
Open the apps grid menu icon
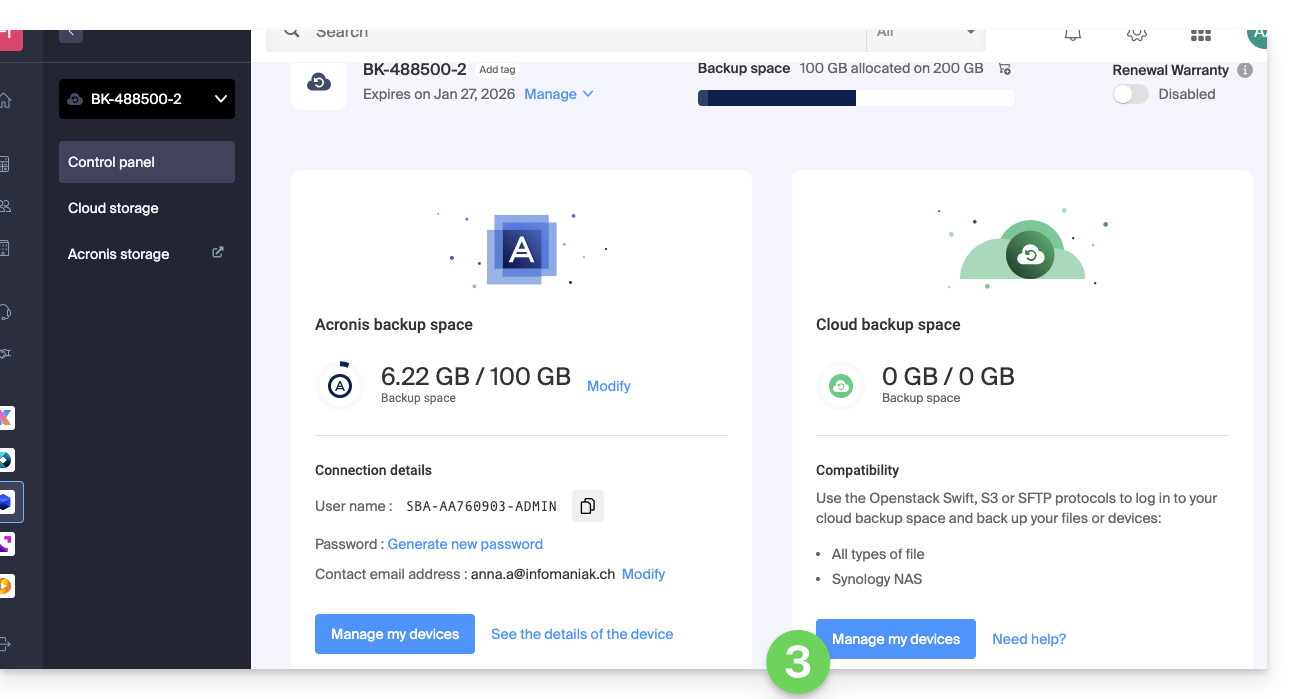click(x=1201, y=35)
